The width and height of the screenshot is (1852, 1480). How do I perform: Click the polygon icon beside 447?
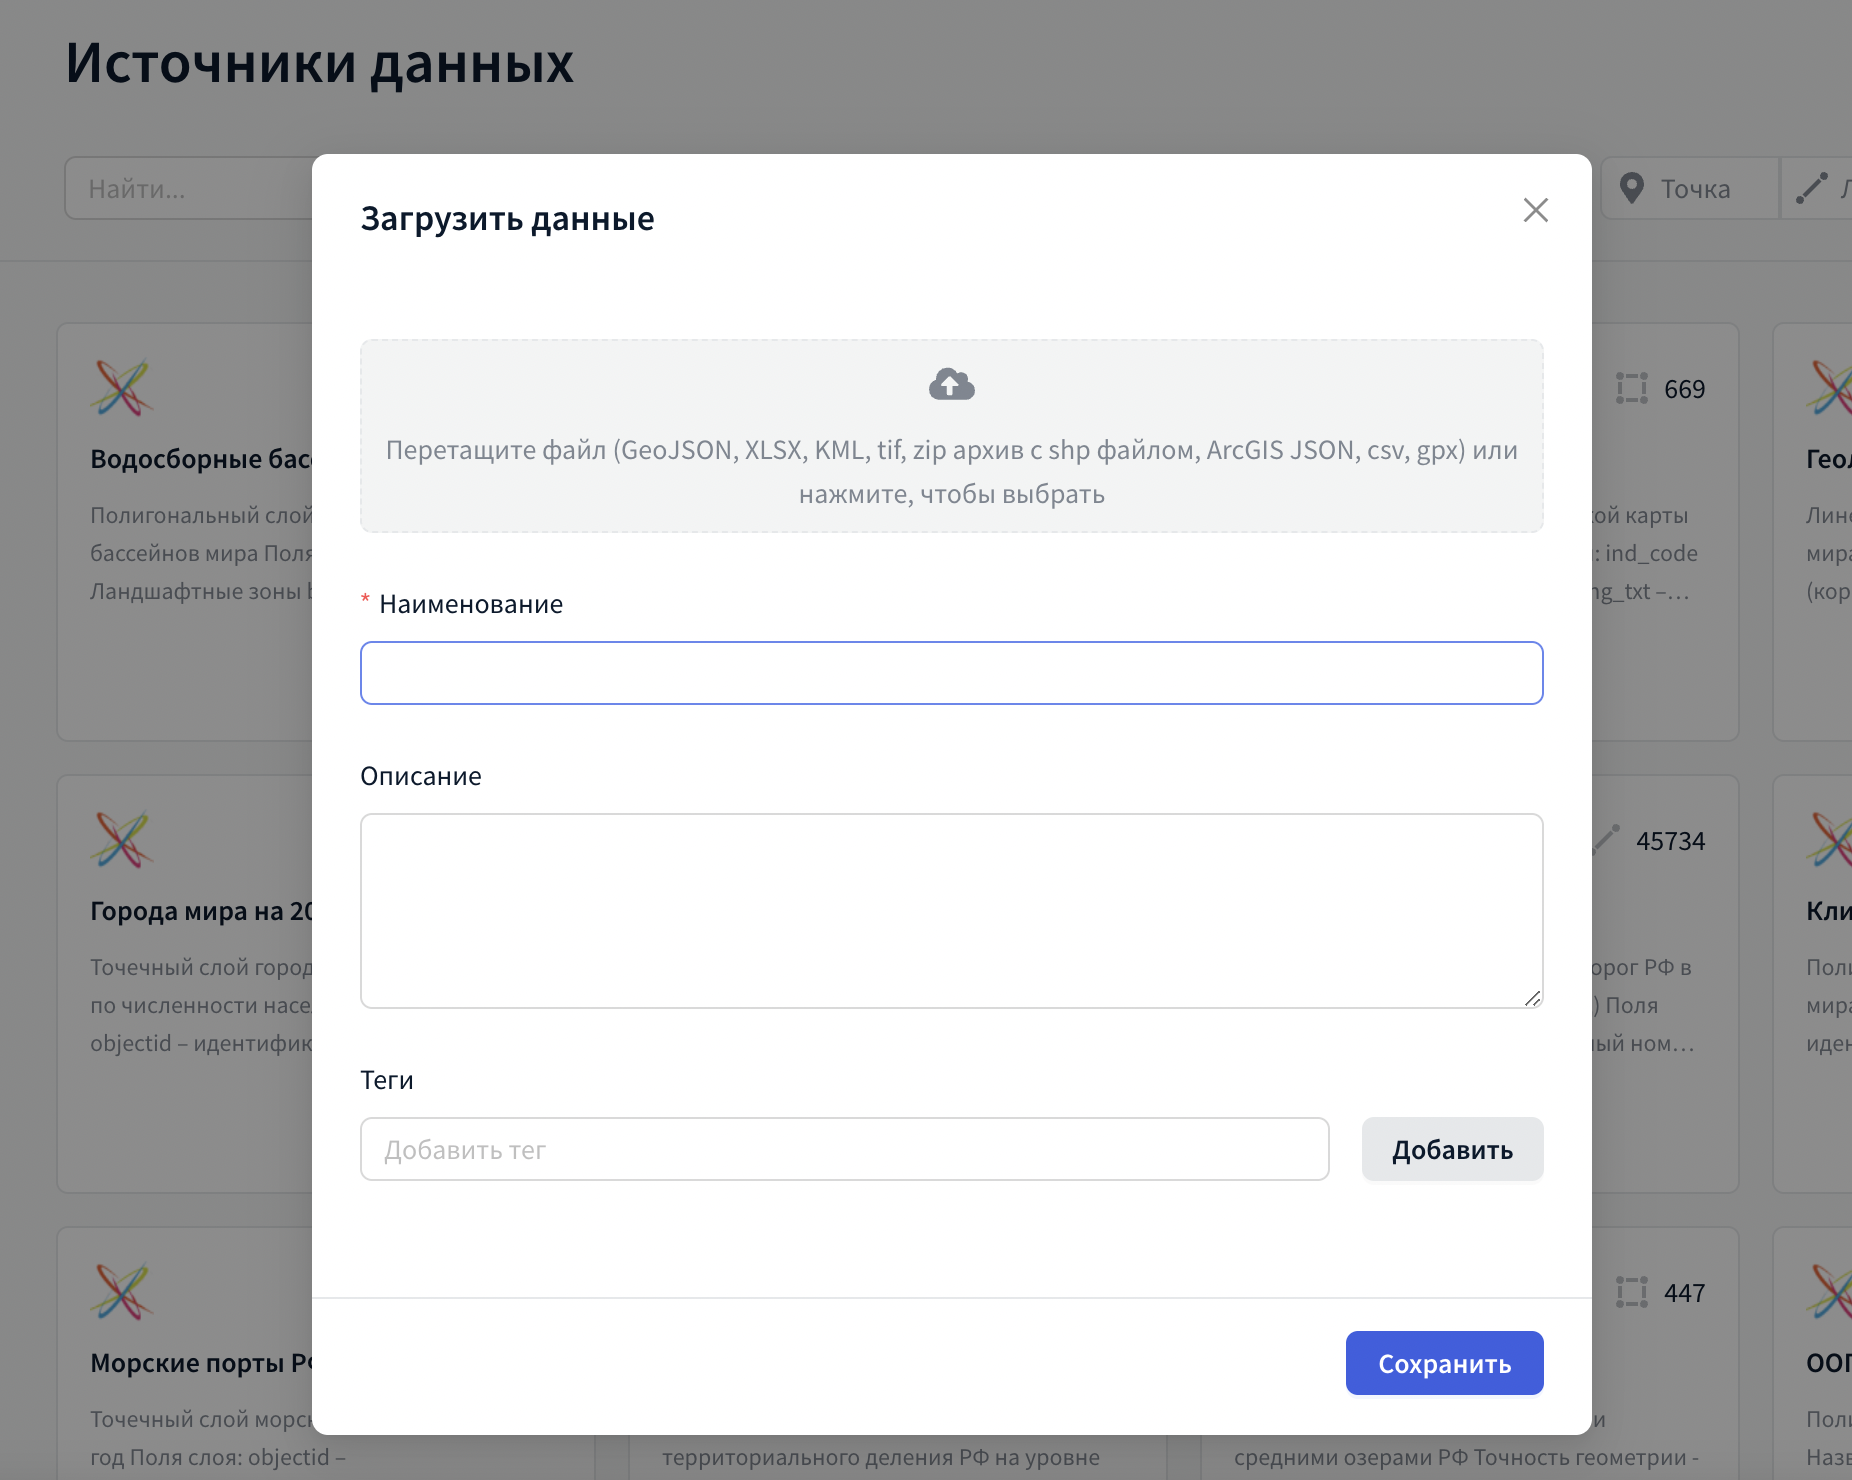[1631, 1292]
